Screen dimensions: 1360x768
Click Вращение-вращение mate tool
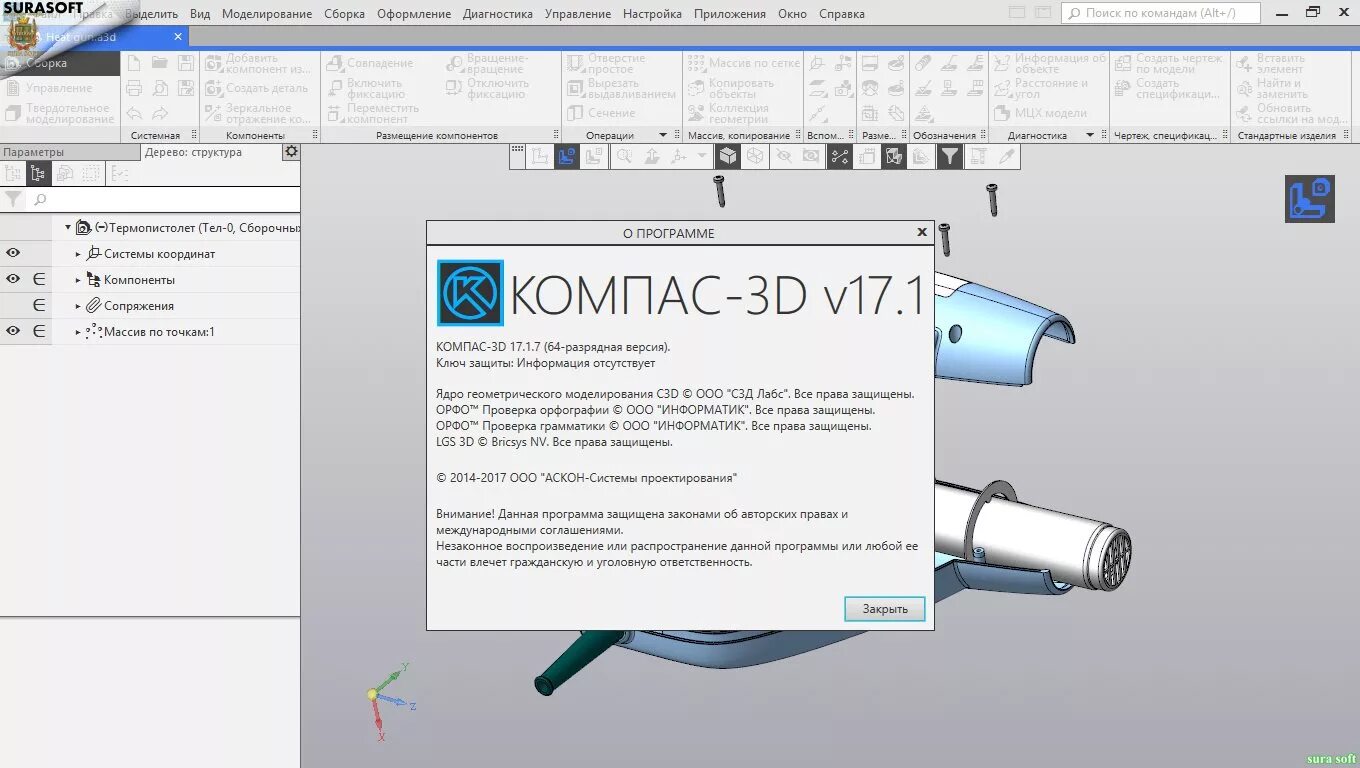tap(489, 64)
